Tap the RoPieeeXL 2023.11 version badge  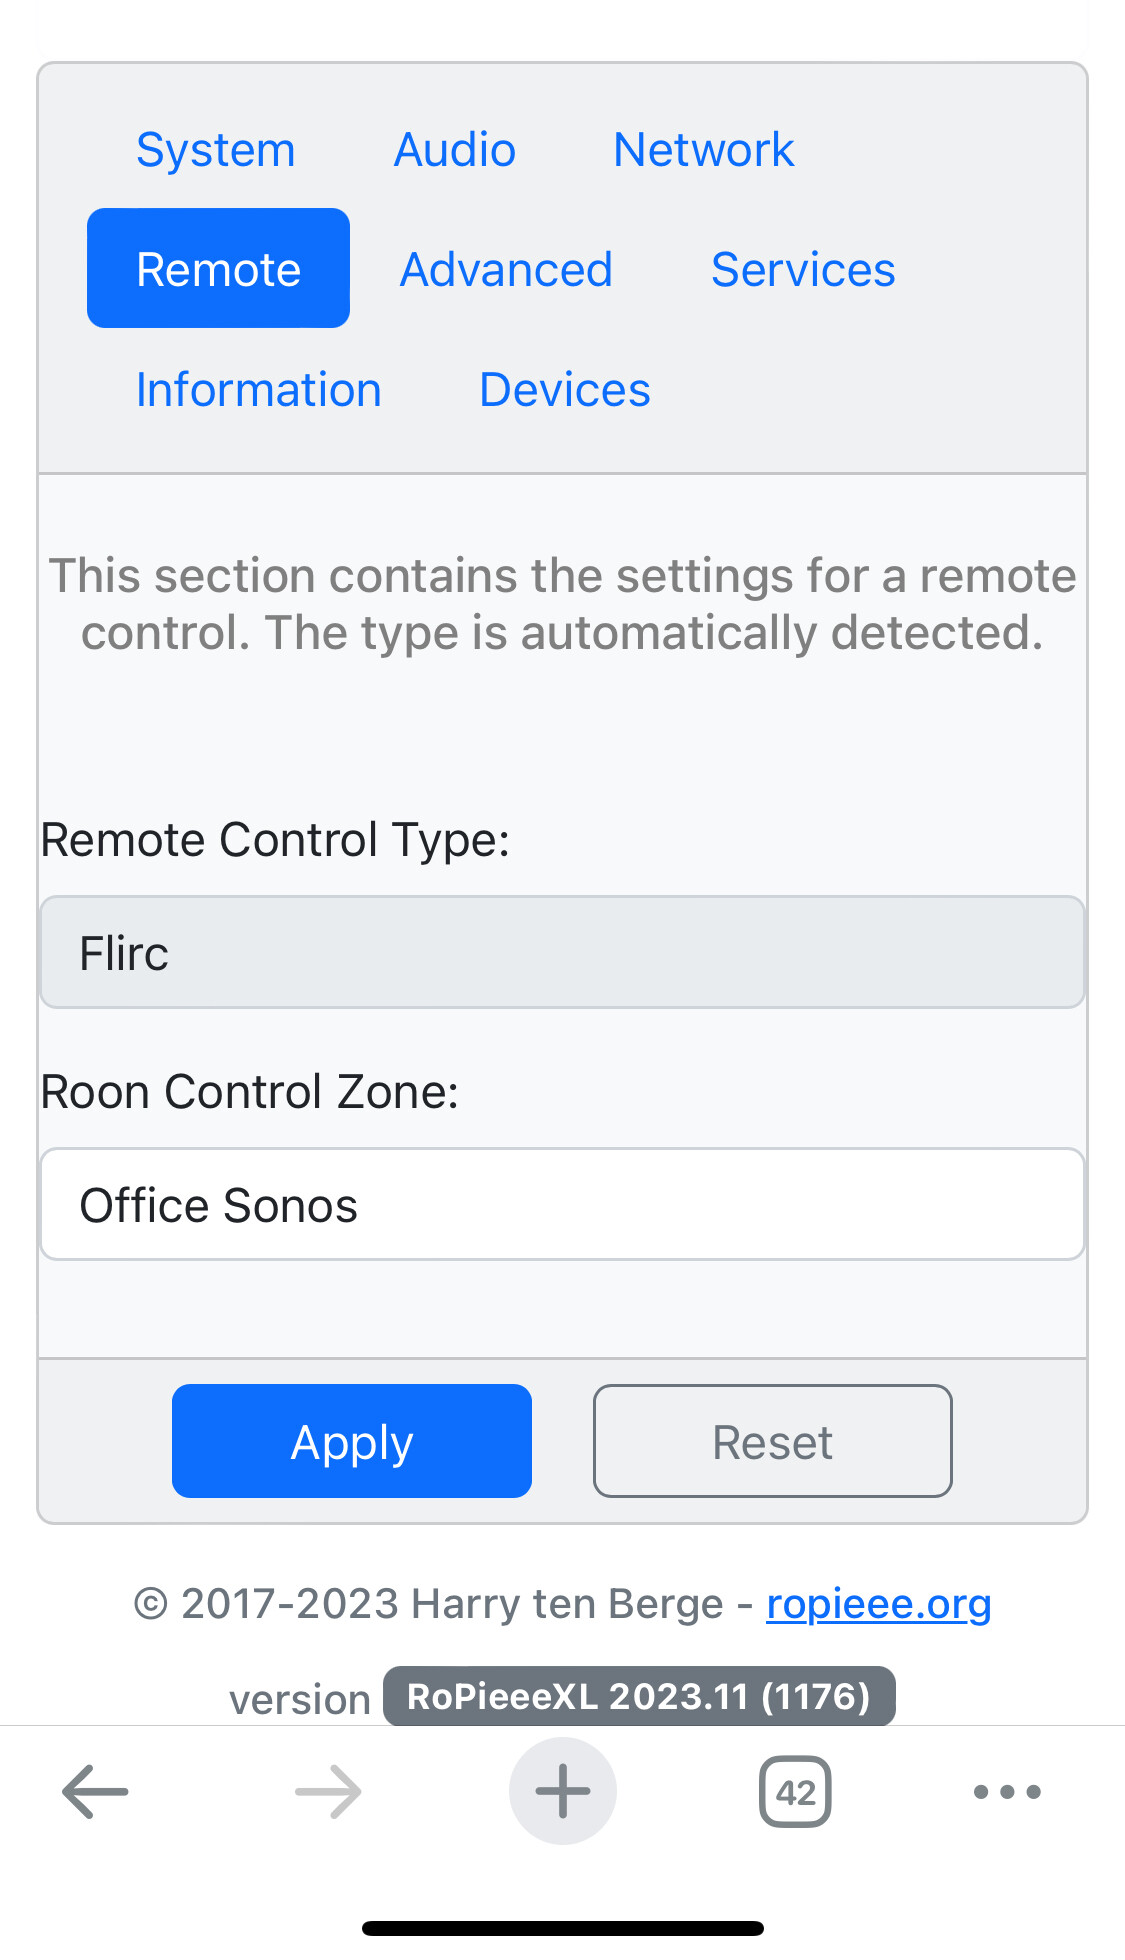(639, 1696)
